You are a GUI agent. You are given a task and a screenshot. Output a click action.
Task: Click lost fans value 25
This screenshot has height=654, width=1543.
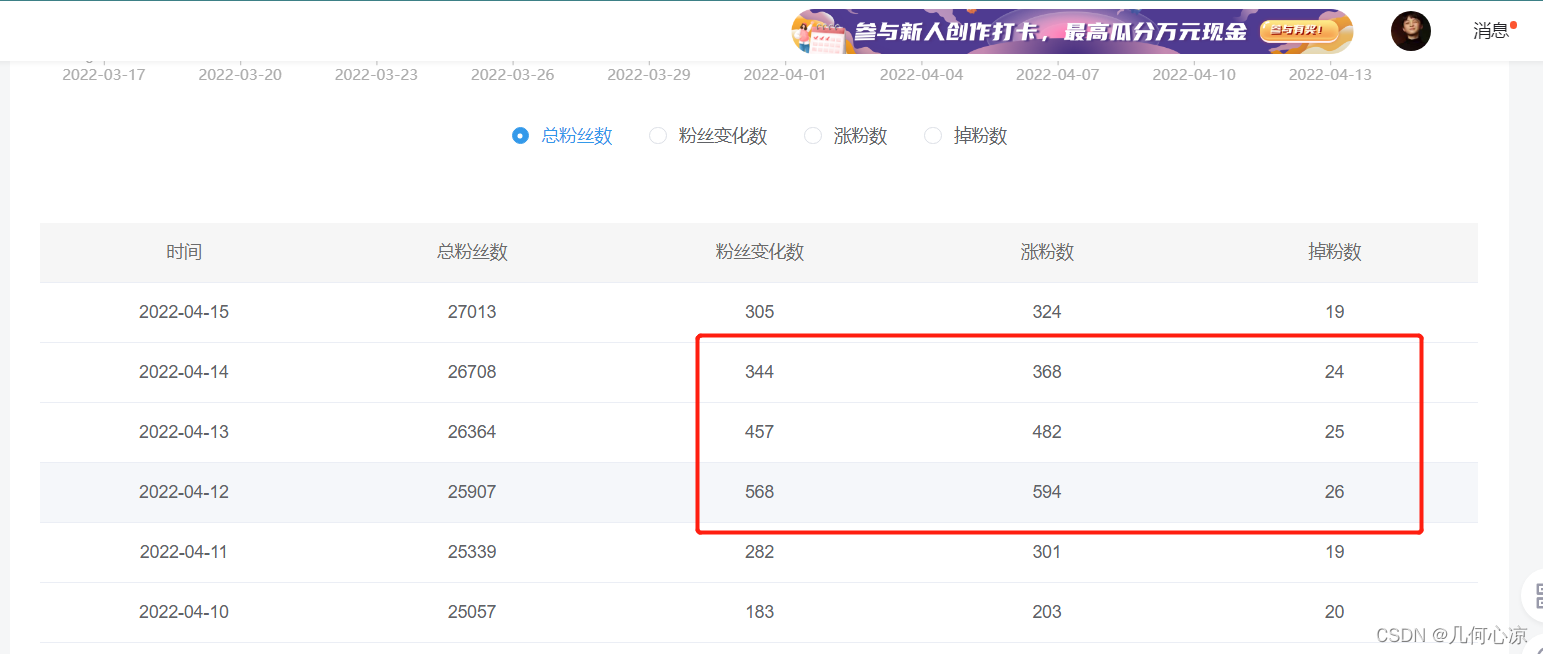(x=1335, y=432)
